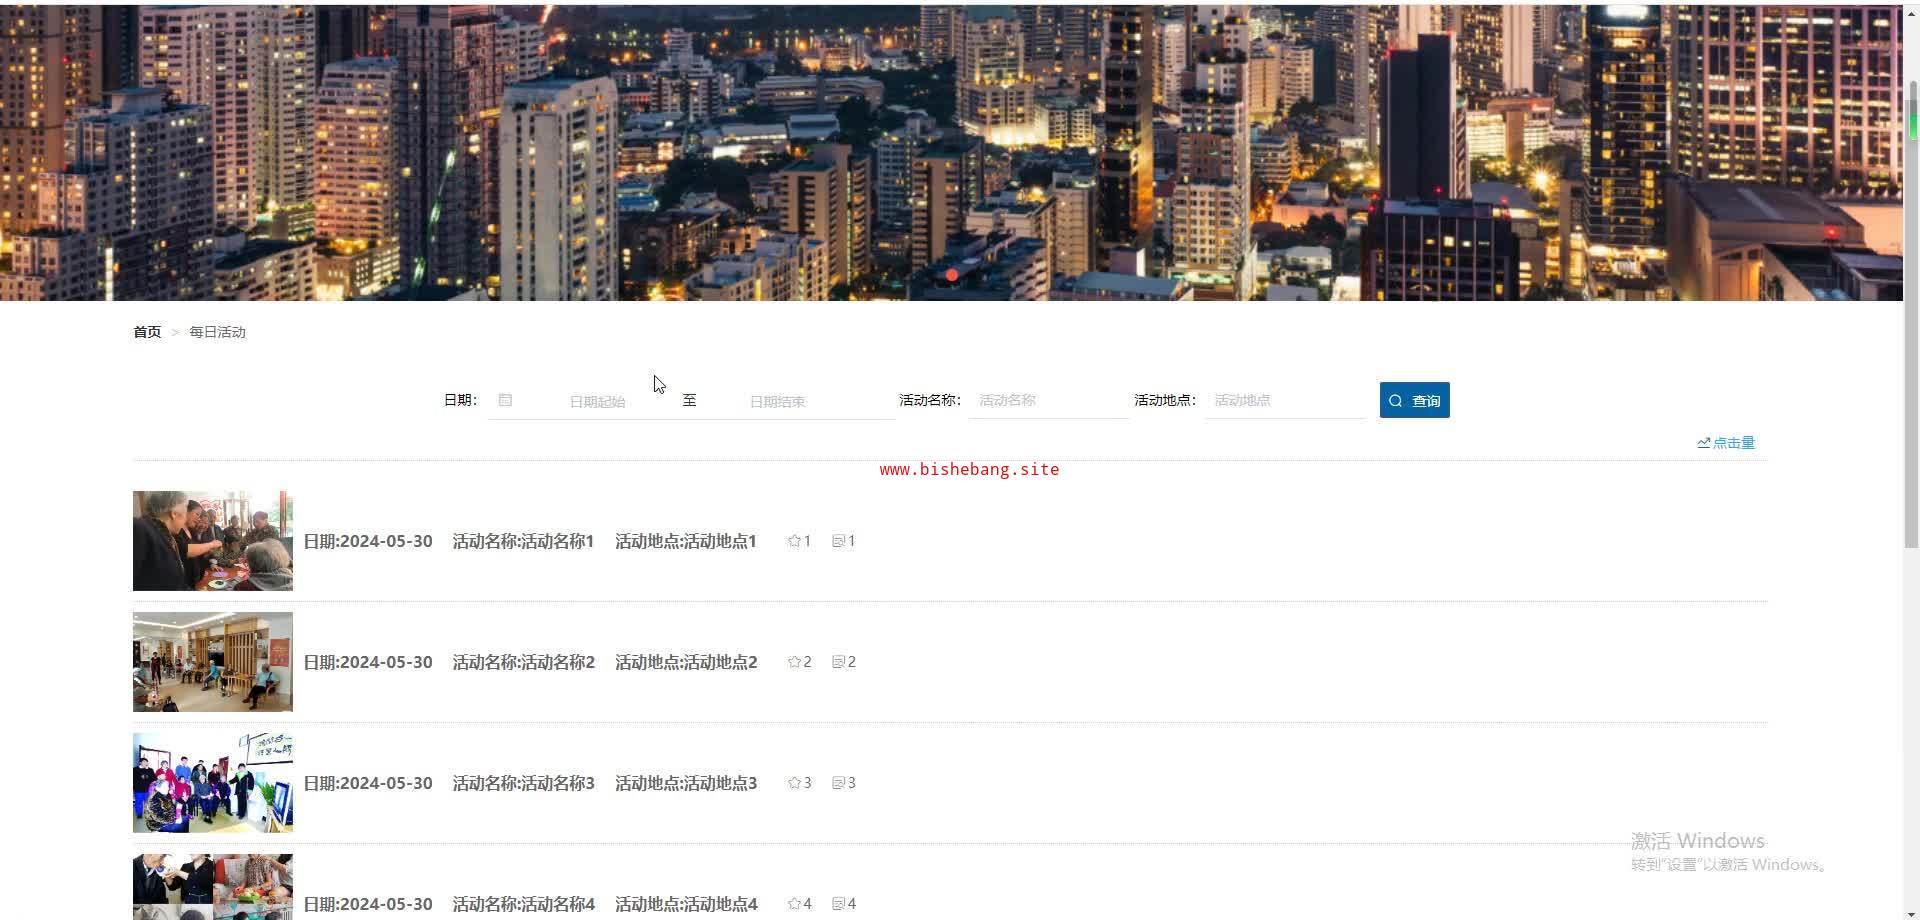Sort the list by 点击量
The height and width of the screenshot is (920, 1920).
[1726, 443]
